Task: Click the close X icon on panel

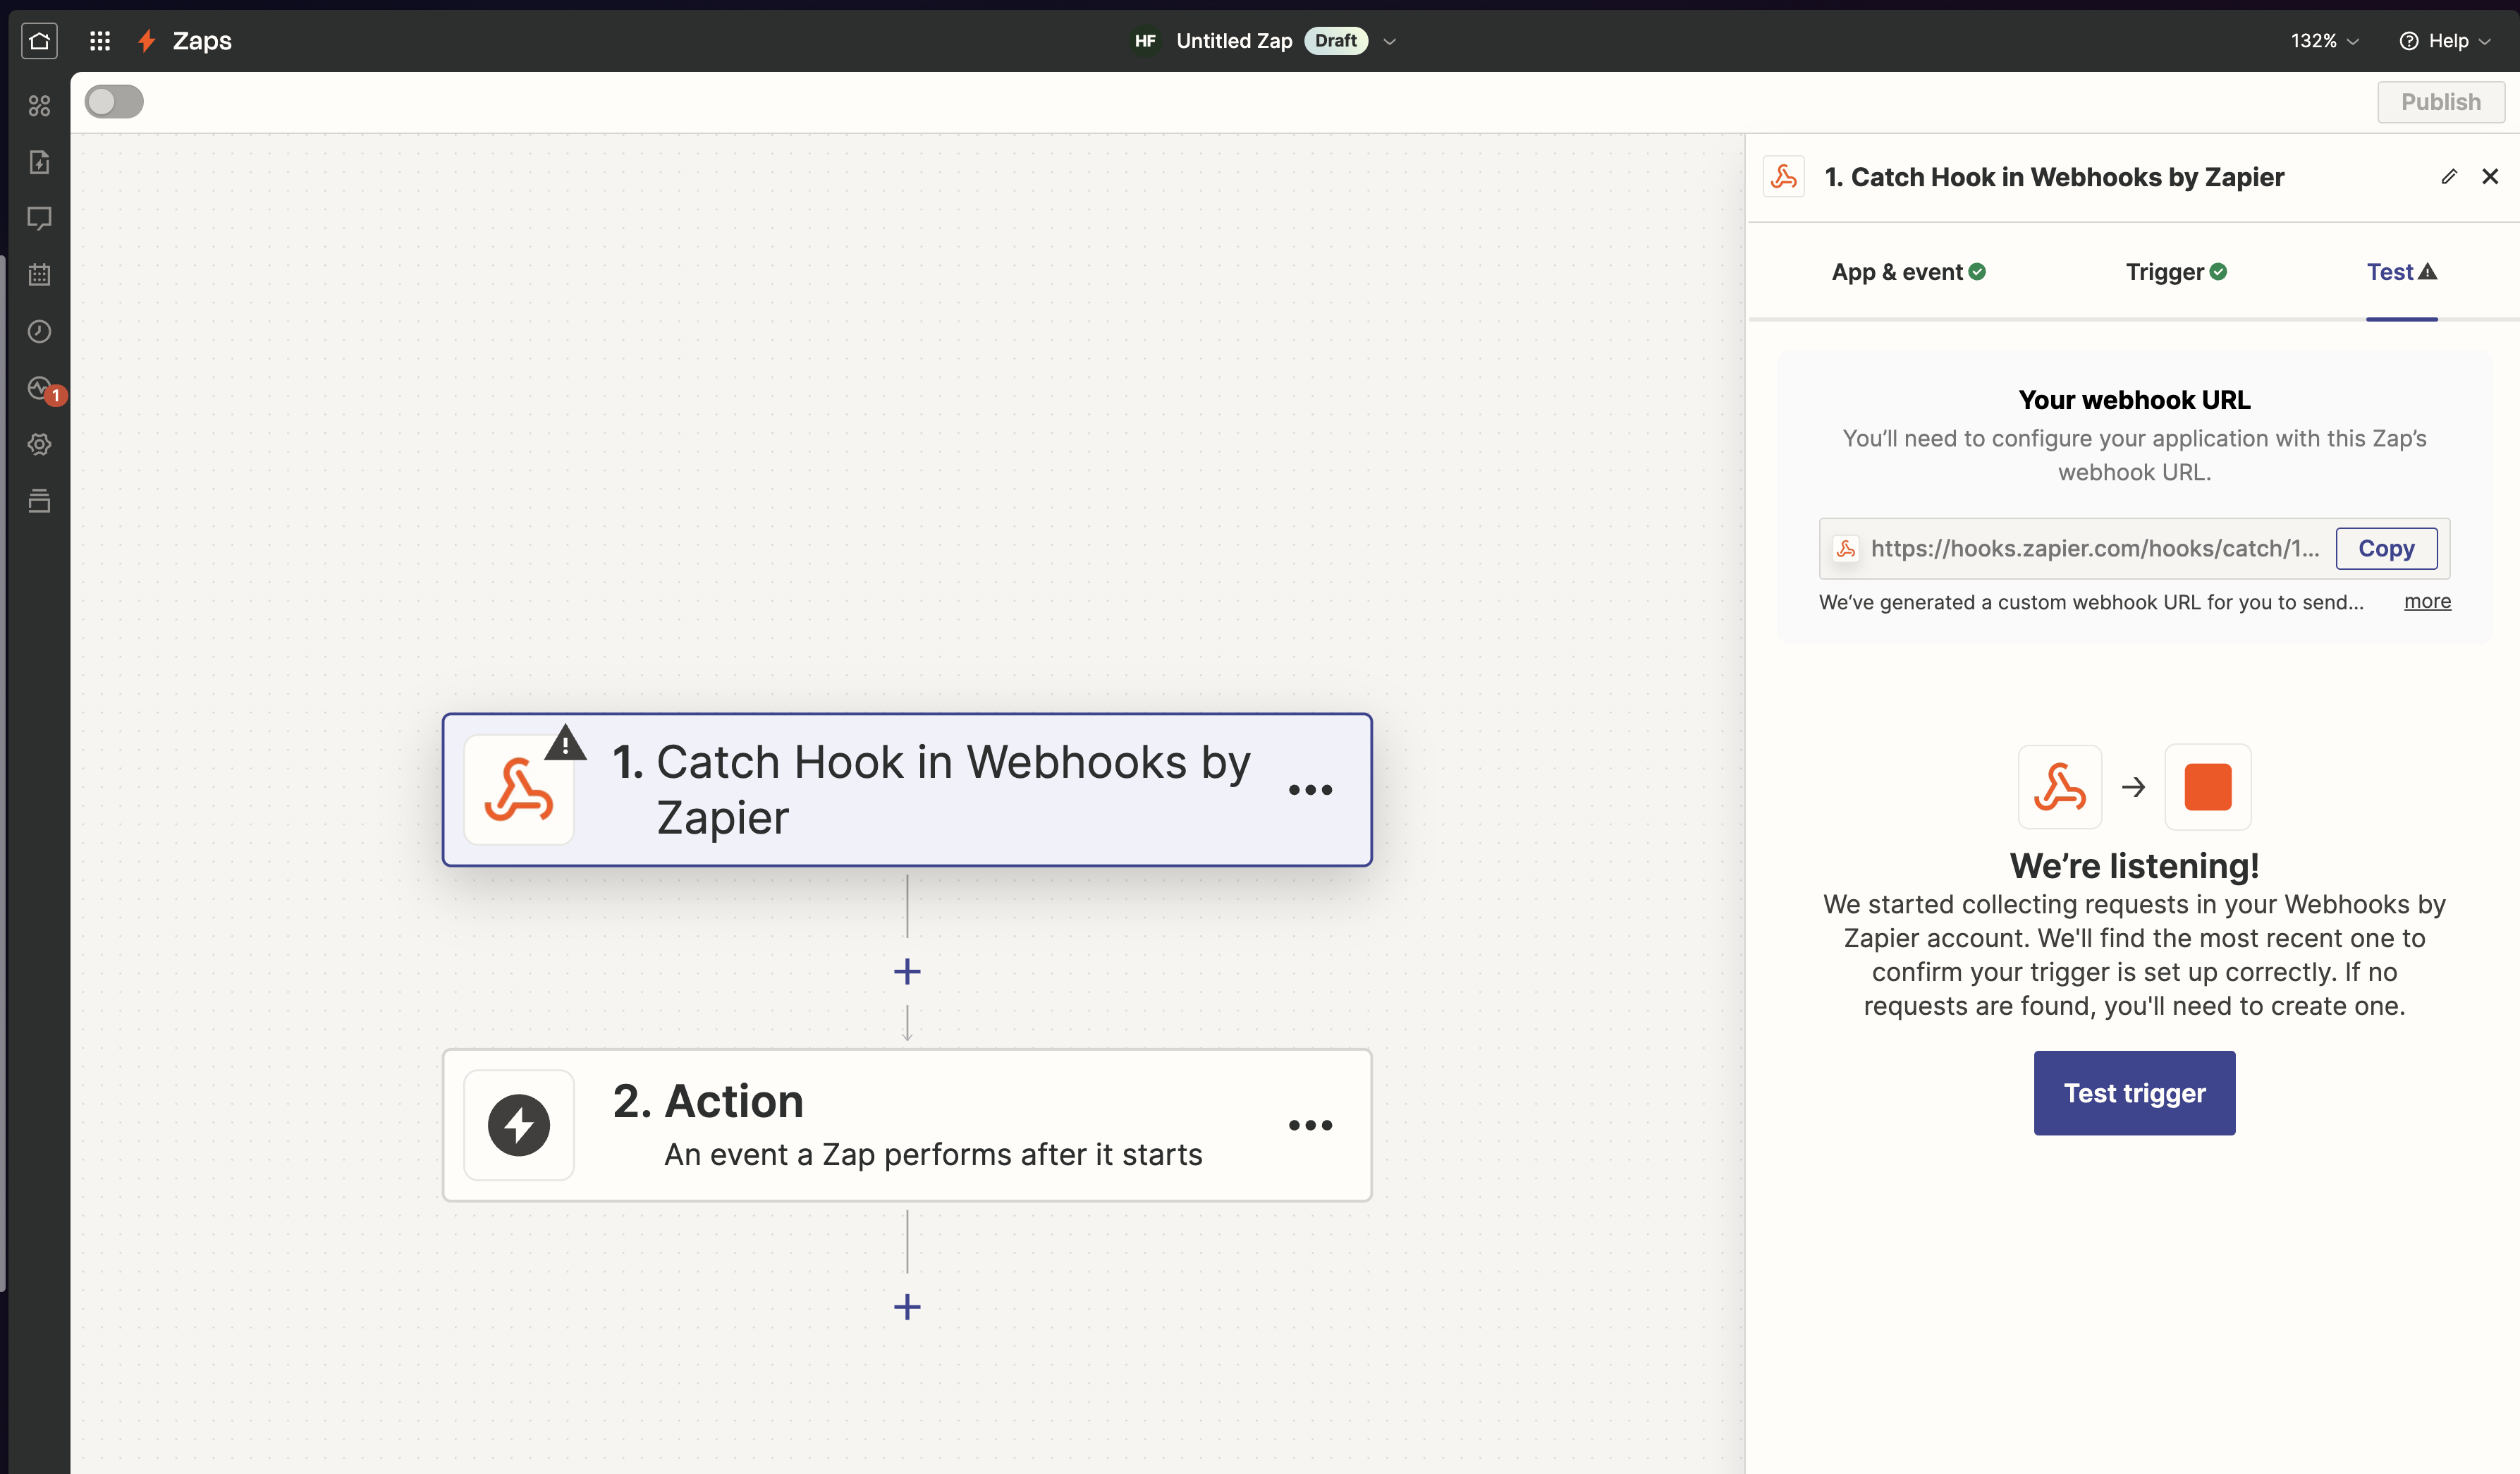Action: (2490, 176)
